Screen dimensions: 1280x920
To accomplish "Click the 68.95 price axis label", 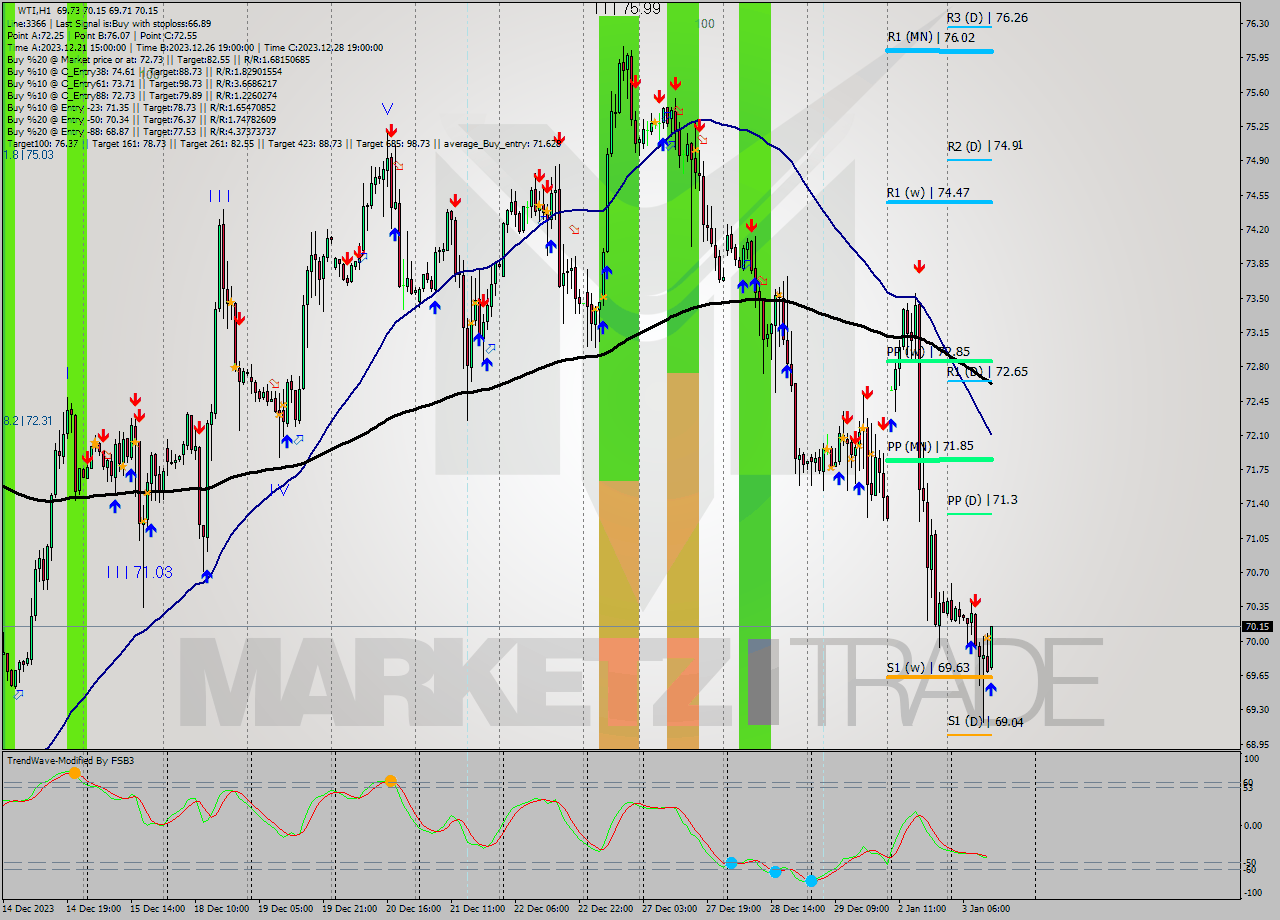I will (1257, 744).
